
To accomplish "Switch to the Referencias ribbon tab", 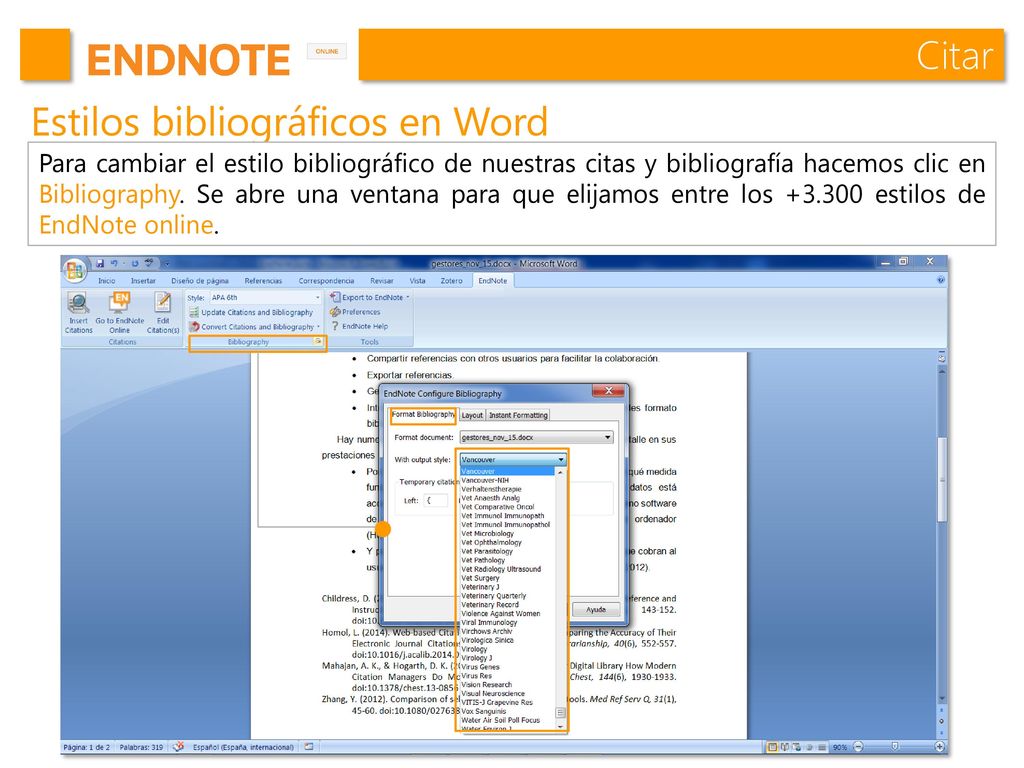I will pyautogui.click(x=263, y=281).
